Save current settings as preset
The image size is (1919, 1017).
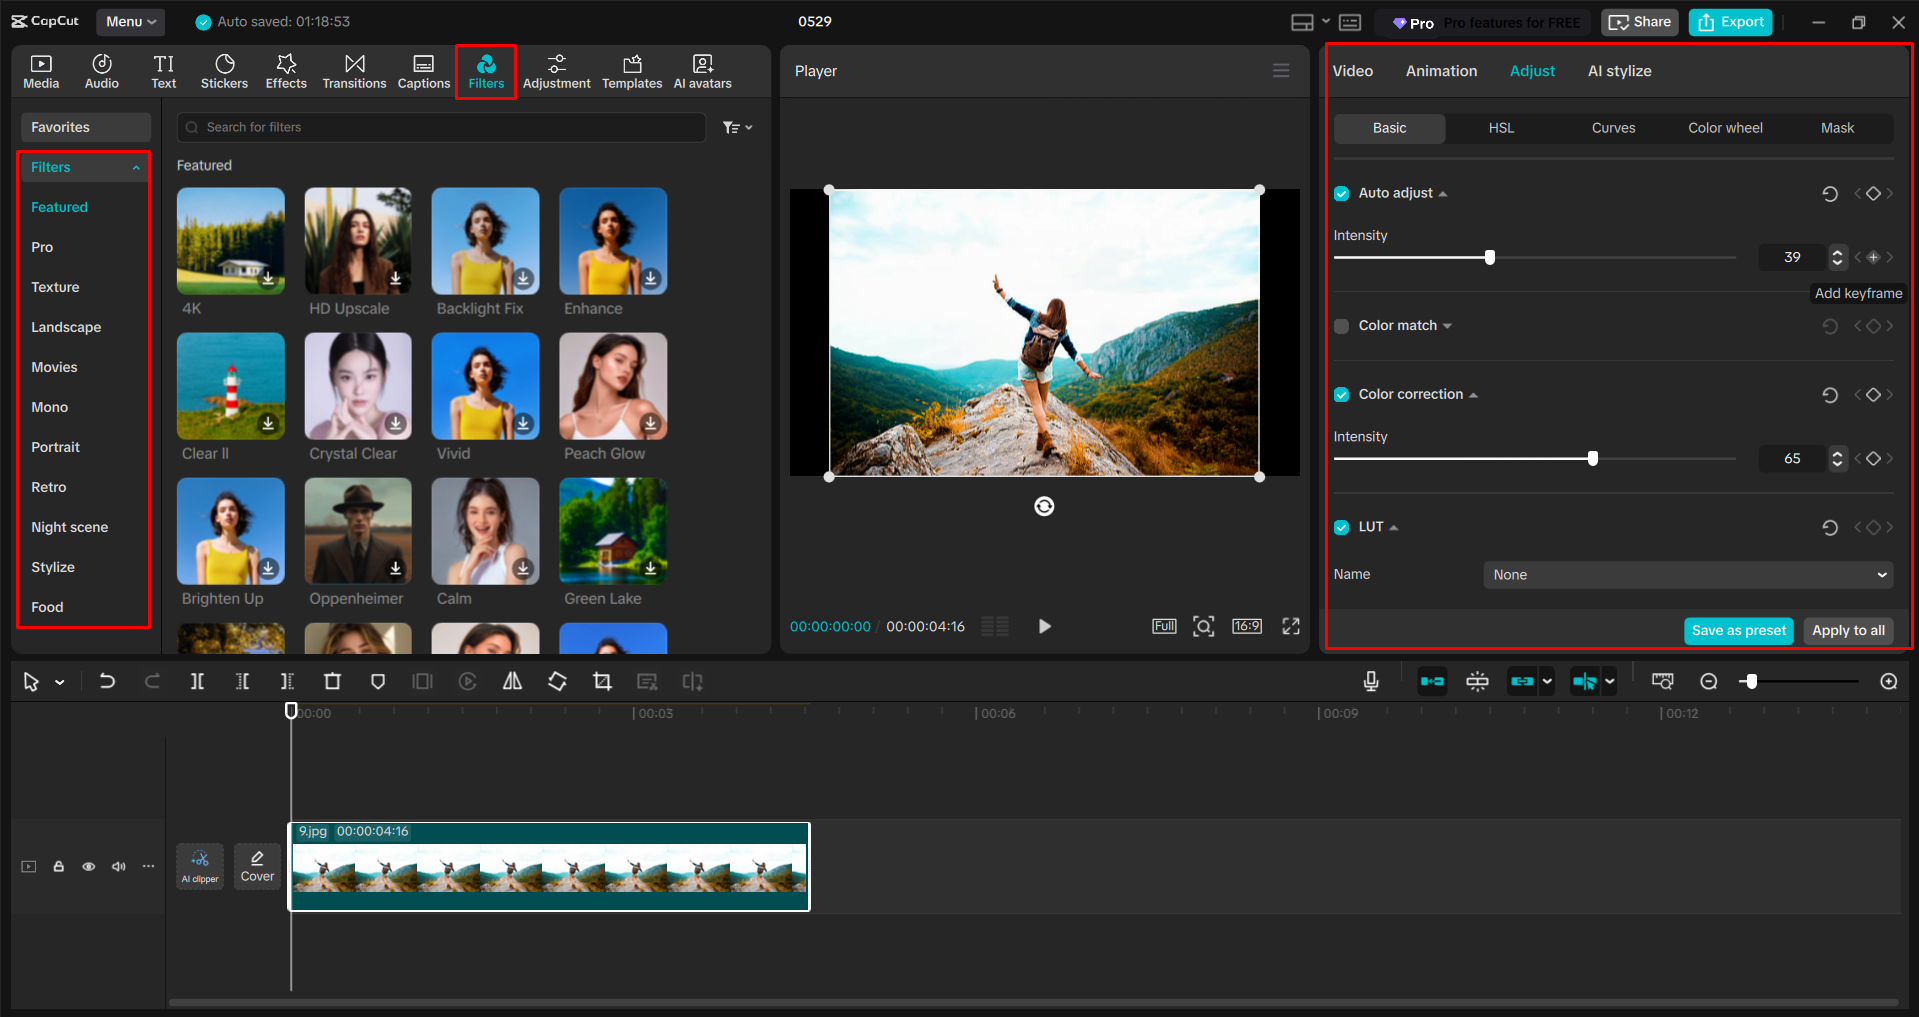click(1738, 630)
